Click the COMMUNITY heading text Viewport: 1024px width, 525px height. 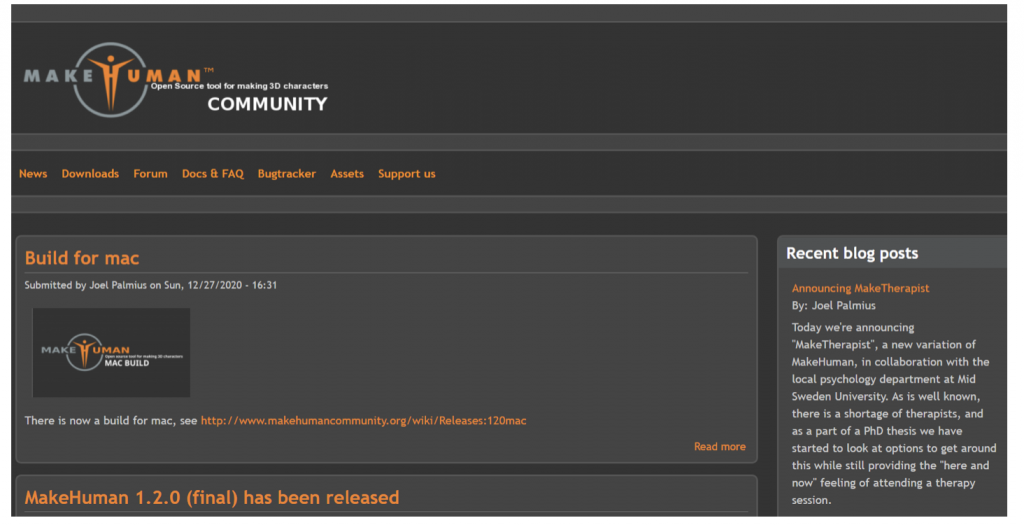click(x=266, y=104)
